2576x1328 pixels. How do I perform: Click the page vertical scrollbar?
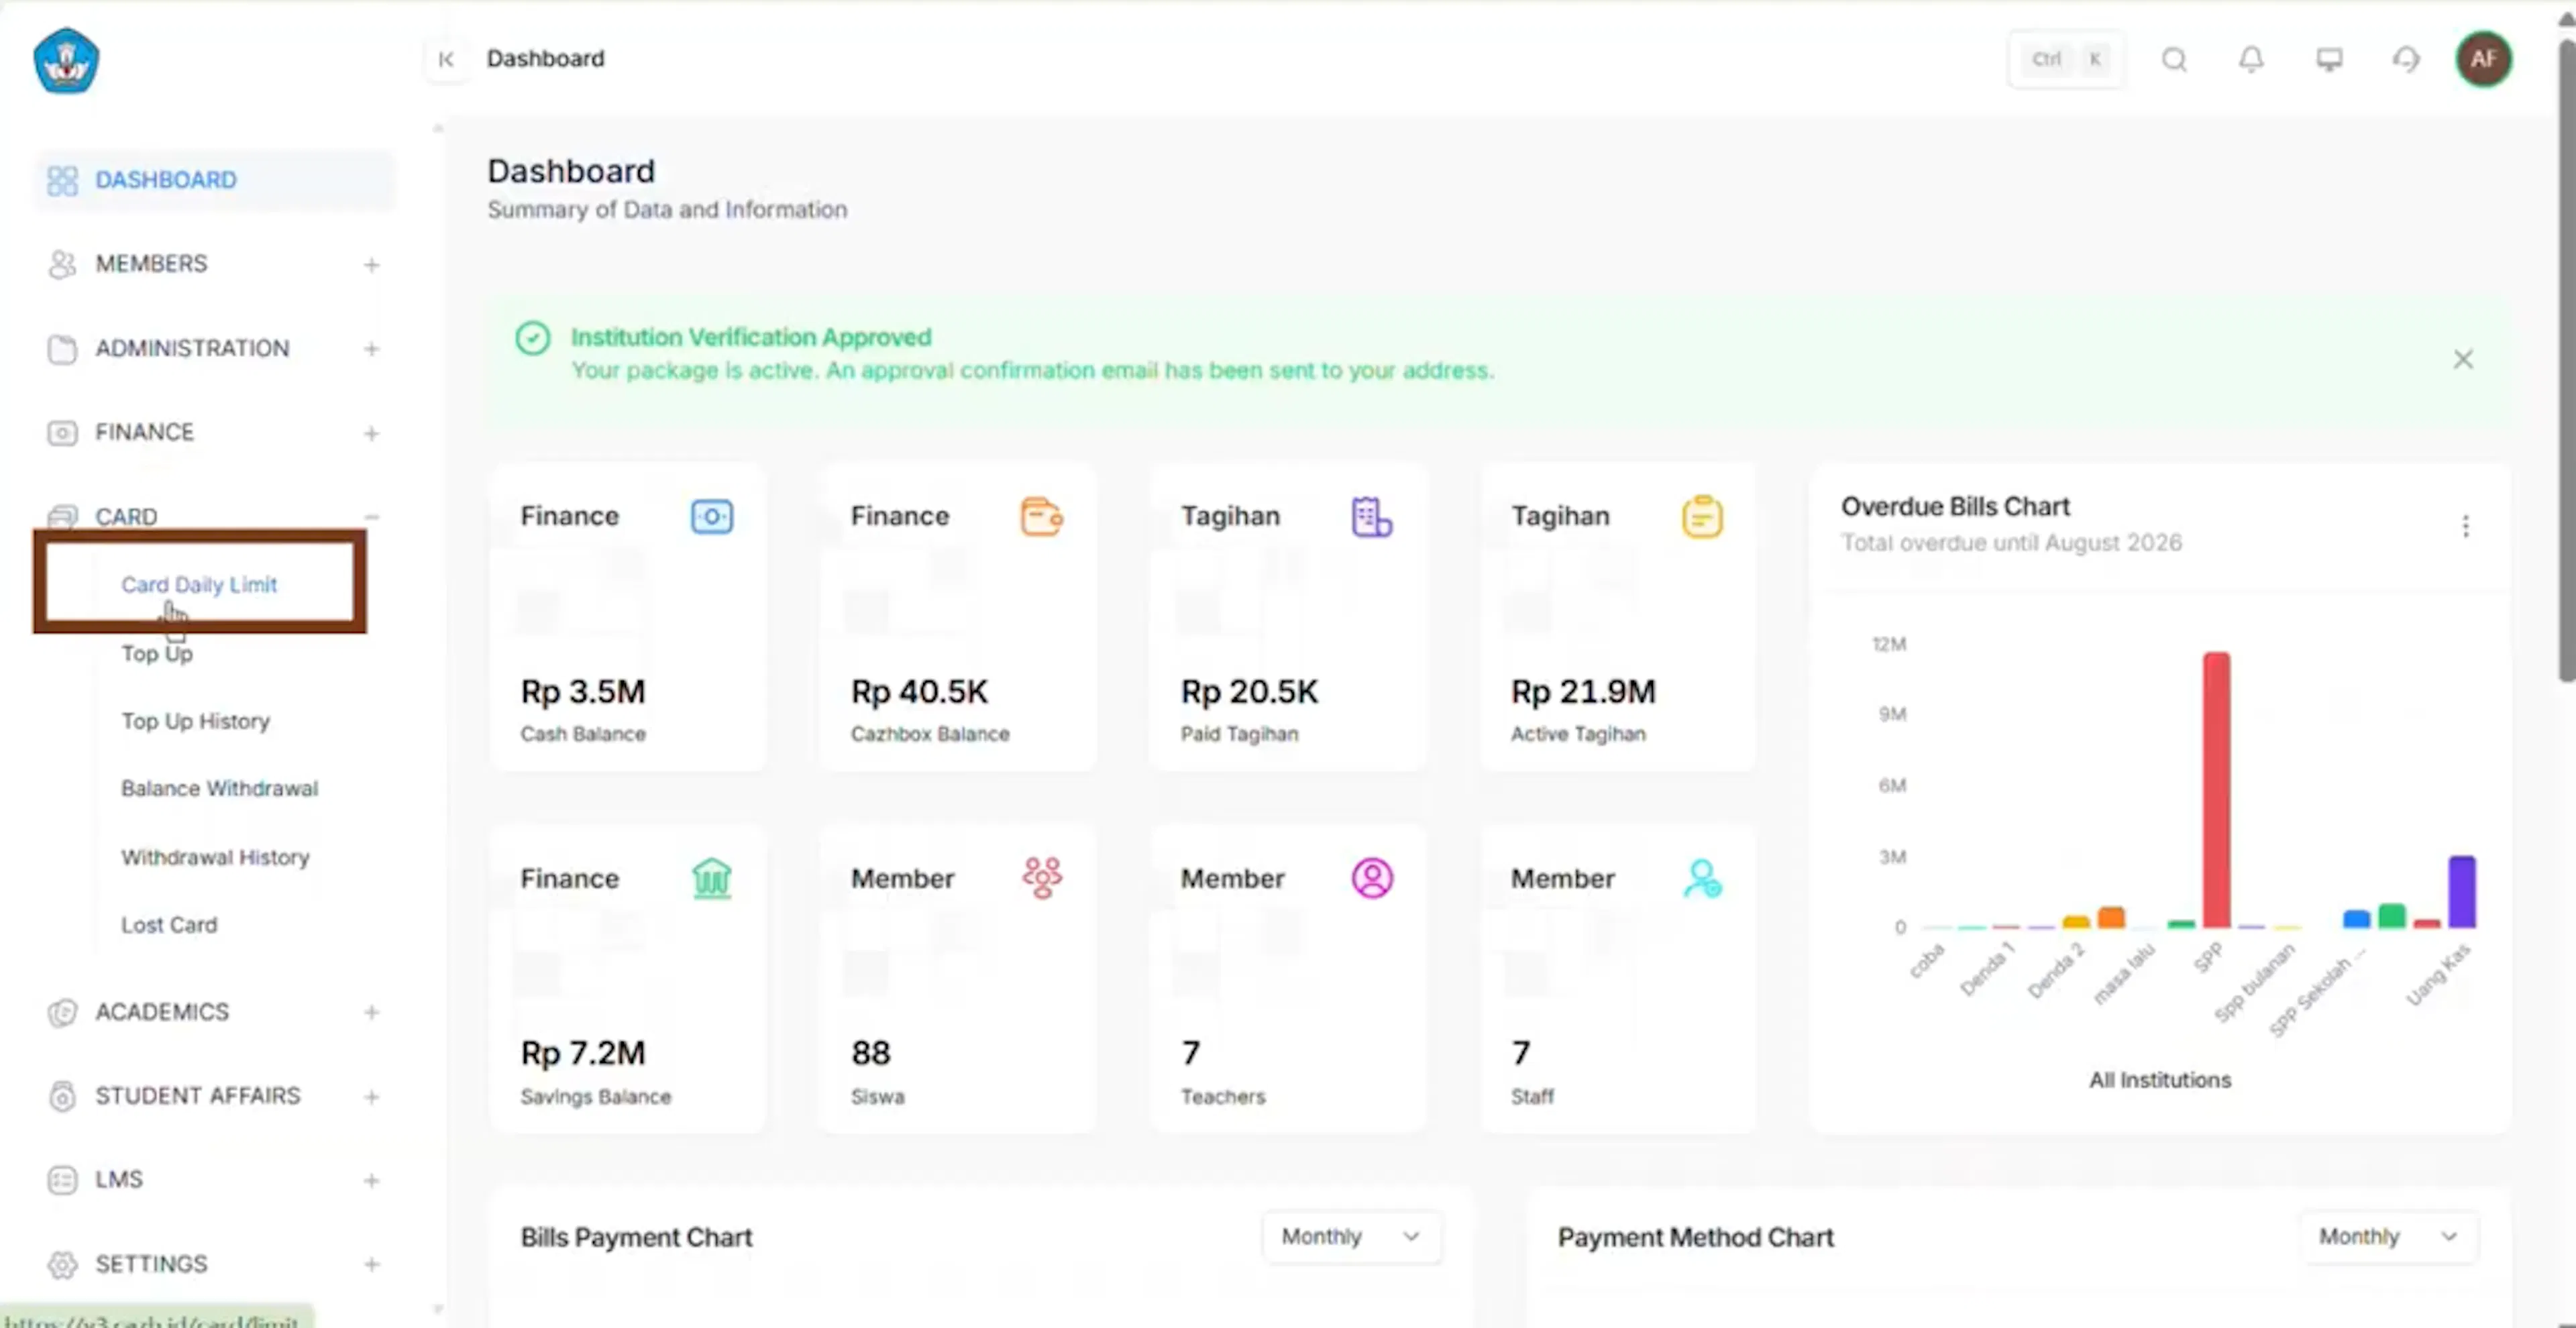coord(2565,360)
